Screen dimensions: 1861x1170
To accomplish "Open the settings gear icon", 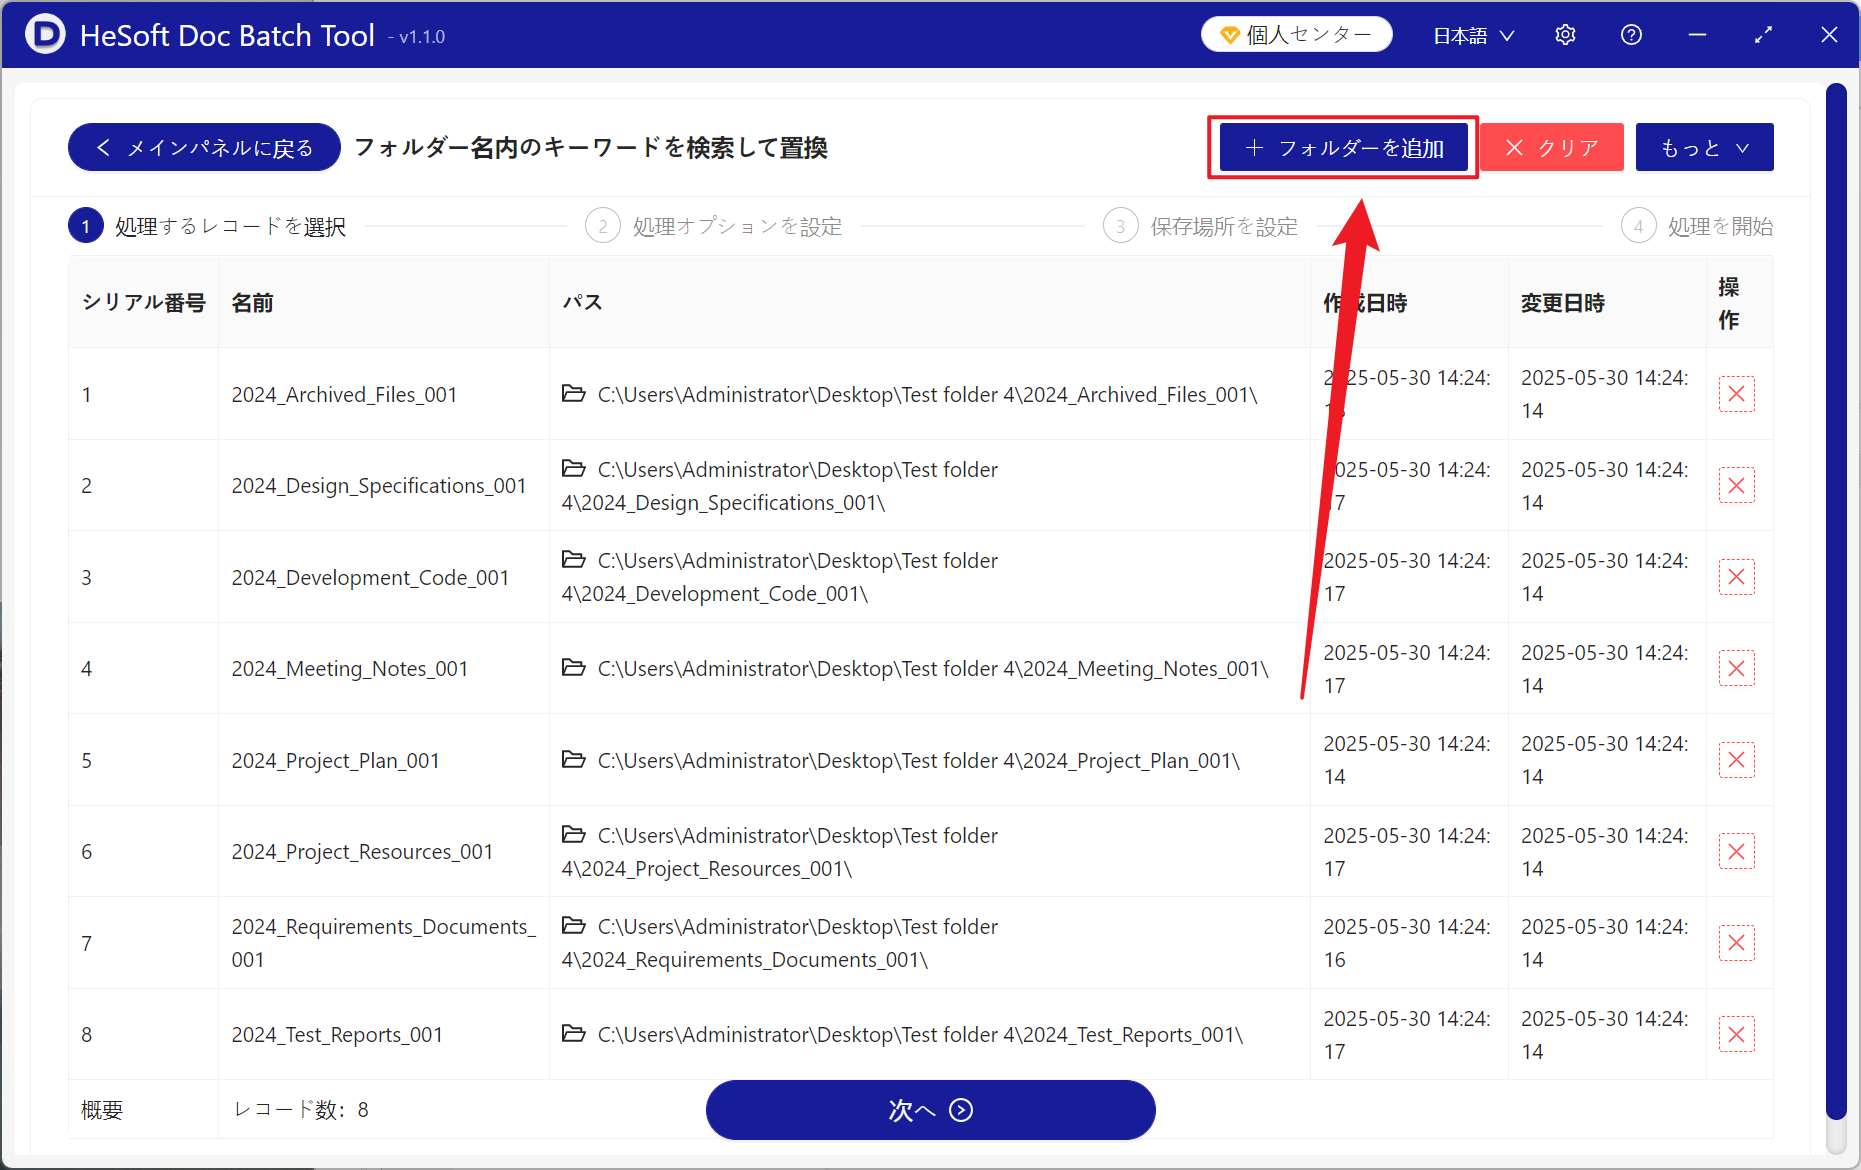I will pos(1565,35).
